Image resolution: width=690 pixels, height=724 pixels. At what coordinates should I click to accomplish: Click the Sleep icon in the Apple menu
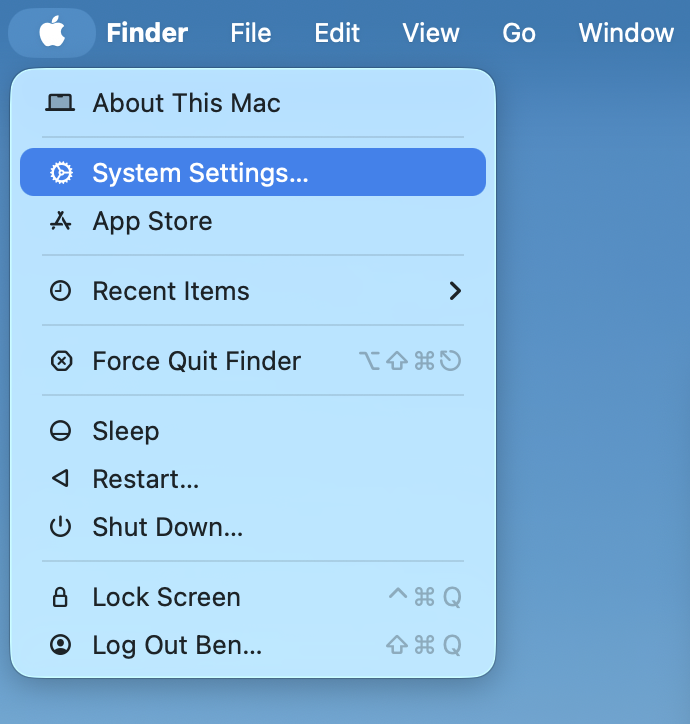pyautogui.click(x=61, y=431)
